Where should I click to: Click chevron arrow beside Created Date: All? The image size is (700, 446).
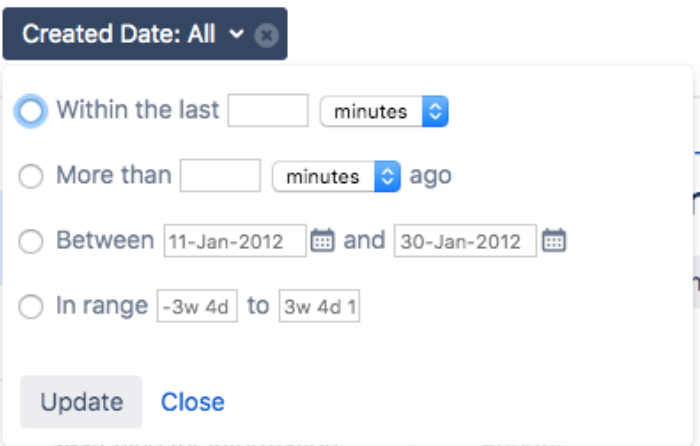point(236,34)
